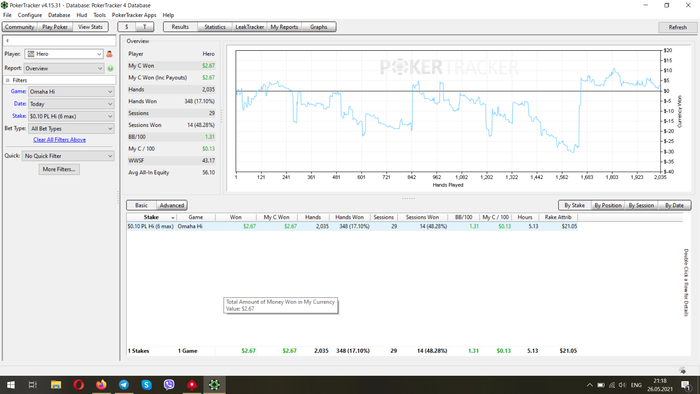Open Telegram from the taskbar

124,385
